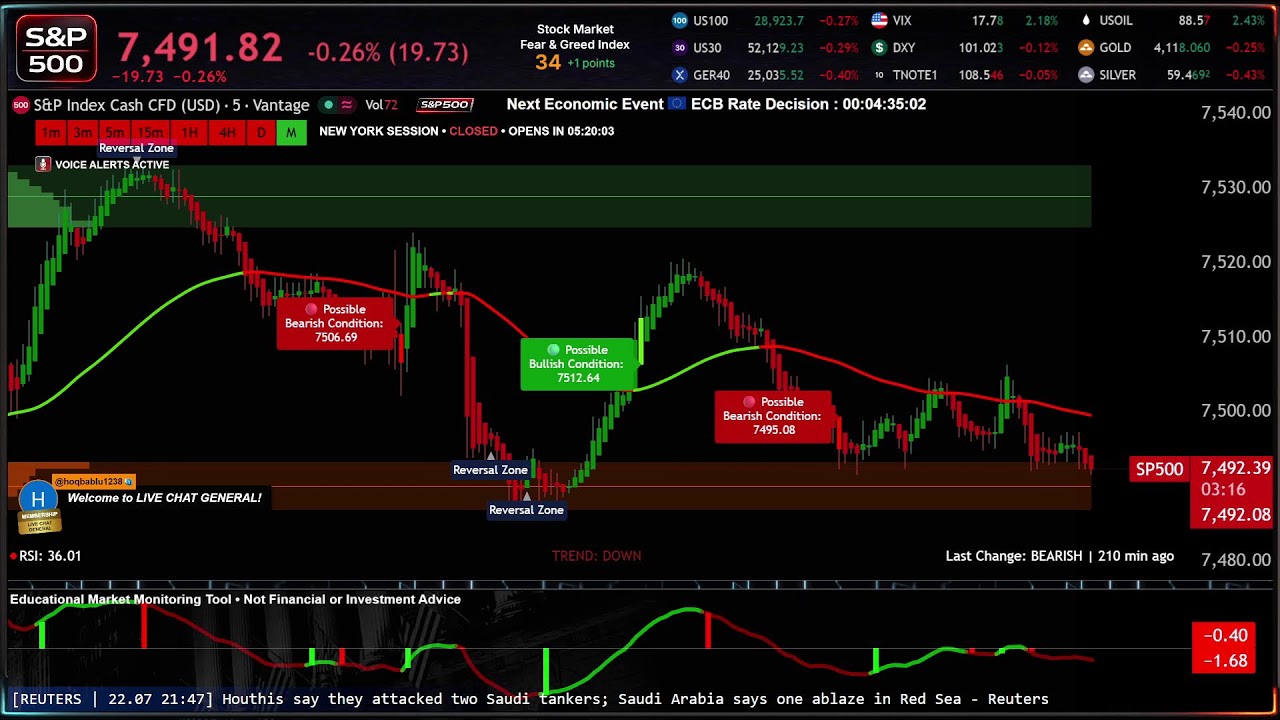The width and height of the screenshot is (1280, 720).
Task: Select the 1H timeframe
Action: coord(190,133)
